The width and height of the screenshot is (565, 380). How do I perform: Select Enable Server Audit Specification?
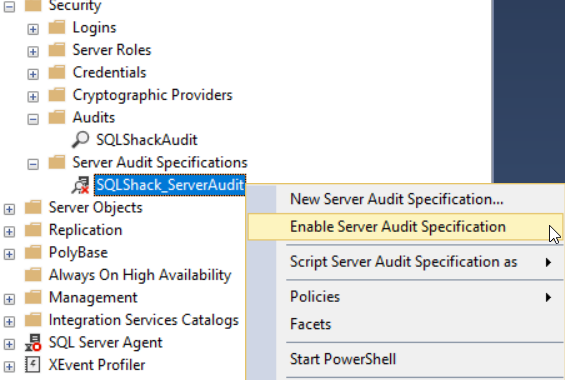coord(405,227)
